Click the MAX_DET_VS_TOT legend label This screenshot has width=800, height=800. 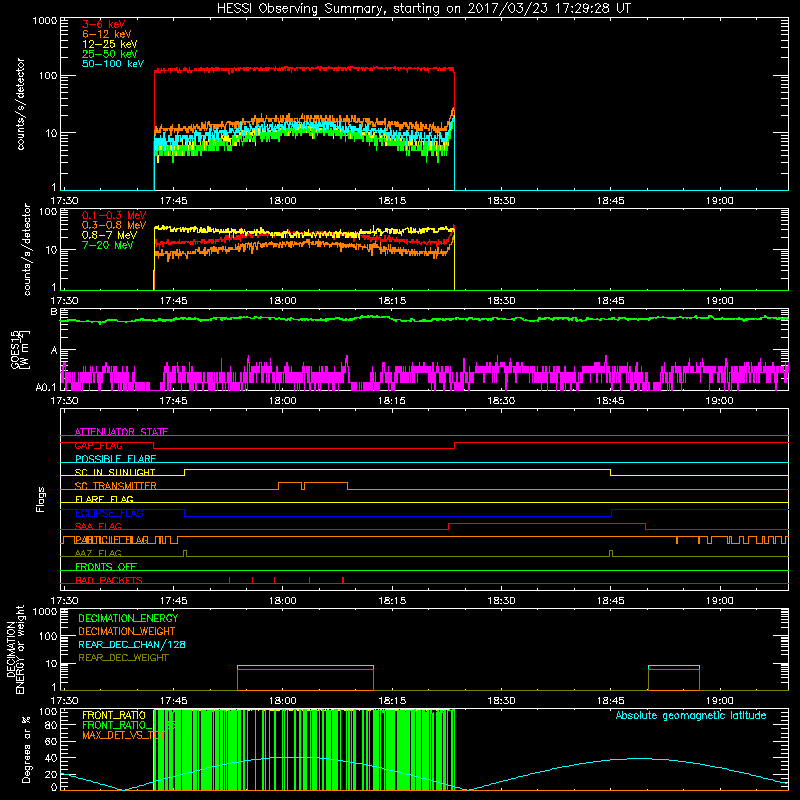tap(124, 735)
